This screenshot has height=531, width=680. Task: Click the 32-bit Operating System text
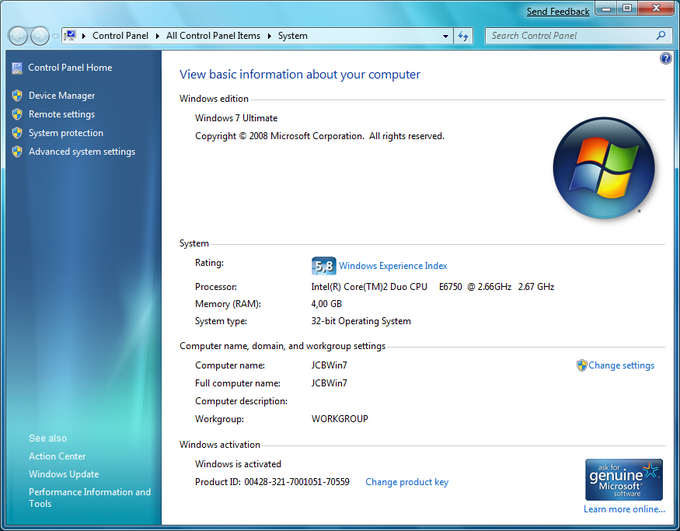tap(361, 321)
